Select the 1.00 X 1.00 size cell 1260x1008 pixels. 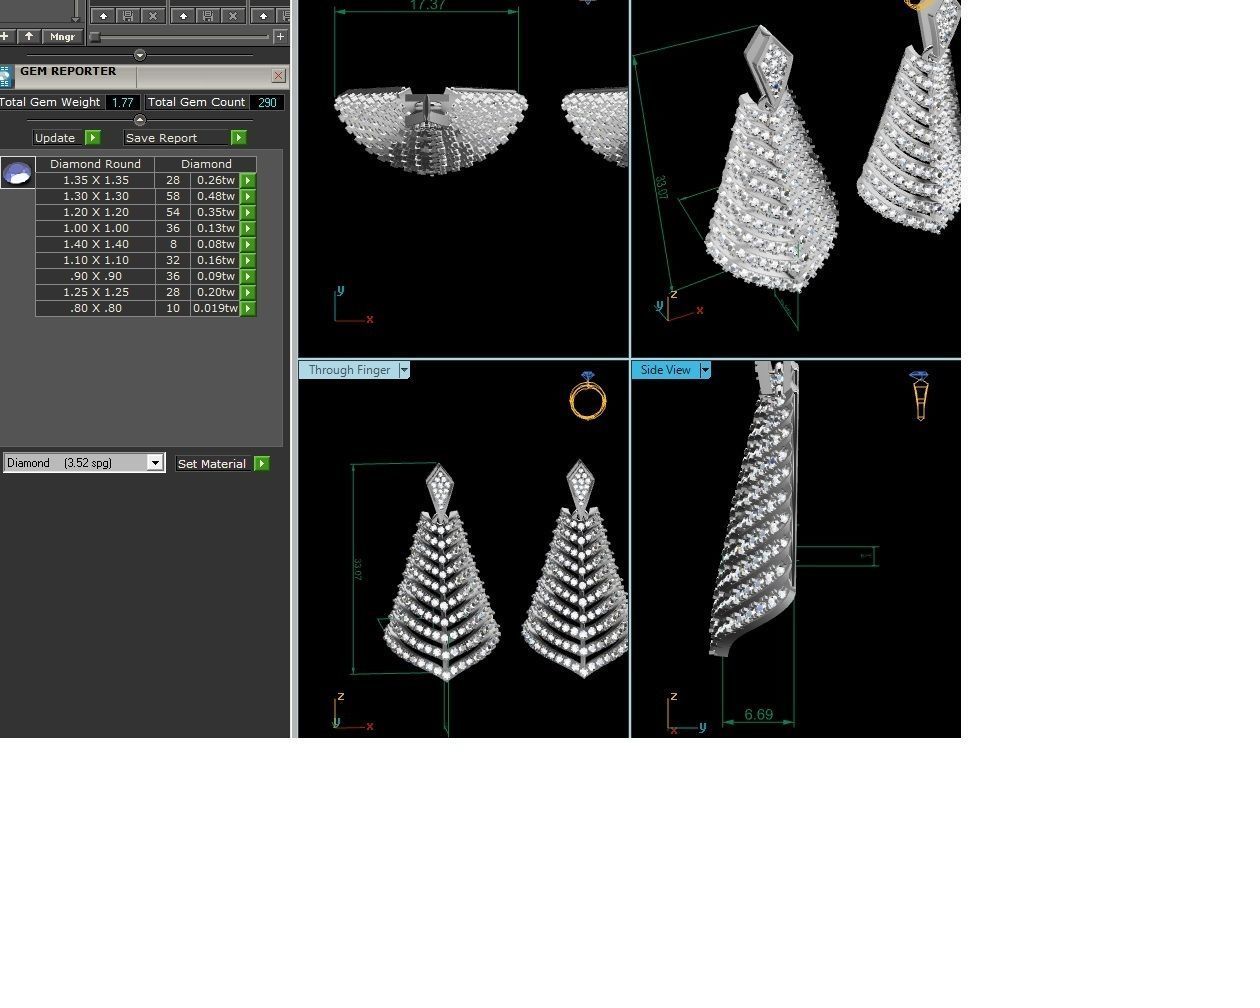pyautogui.click(x=95, y=228)
